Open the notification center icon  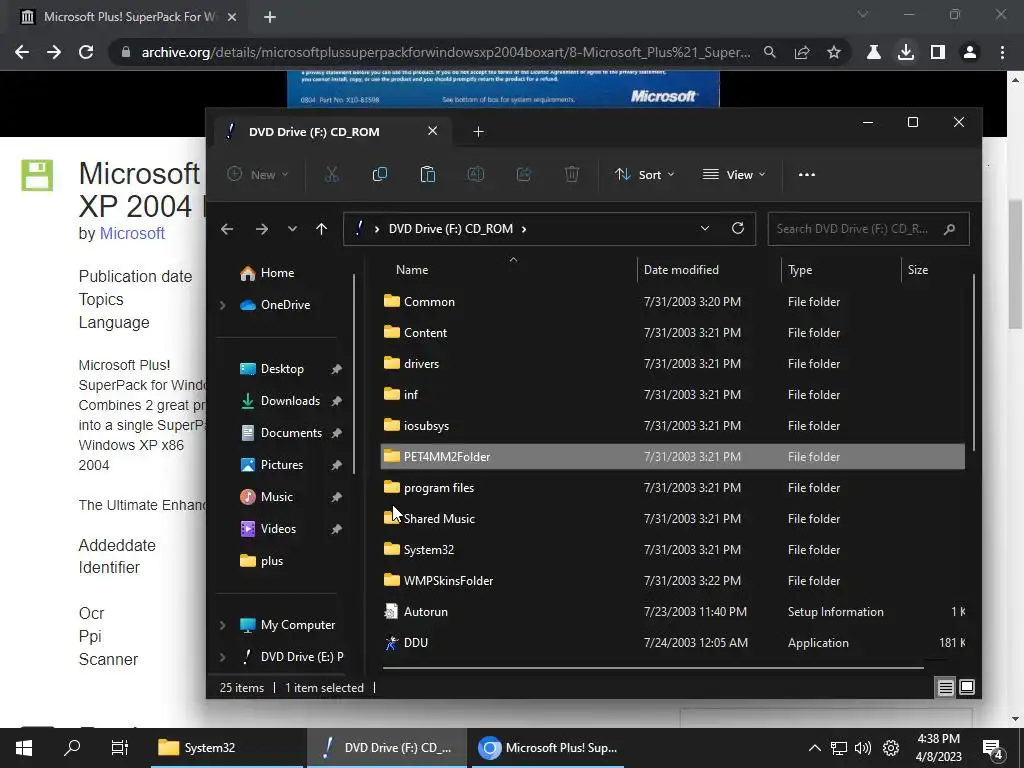993,749
